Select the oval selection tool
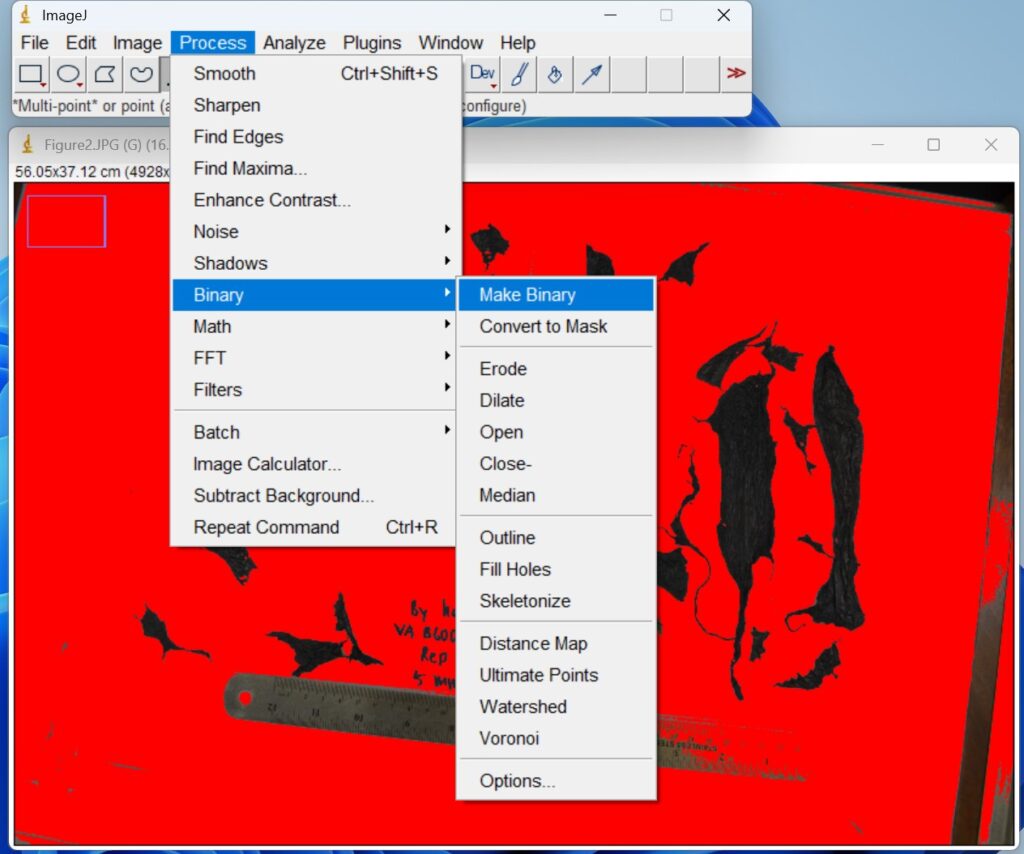Image resolution: width=1024 pixels, height=854 pixels. tap(67, 74)
